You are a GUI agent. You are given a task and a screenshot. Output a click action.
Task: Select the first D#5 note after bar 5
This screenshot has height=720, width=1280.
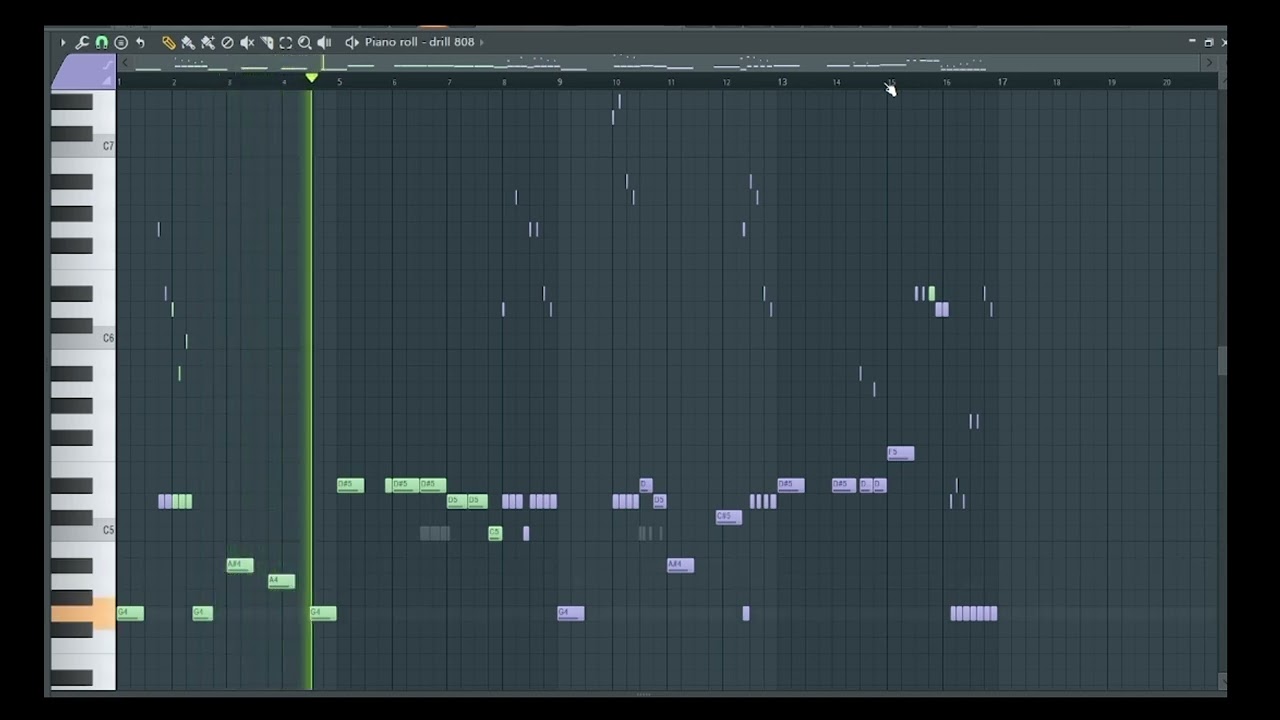[350, 485]
